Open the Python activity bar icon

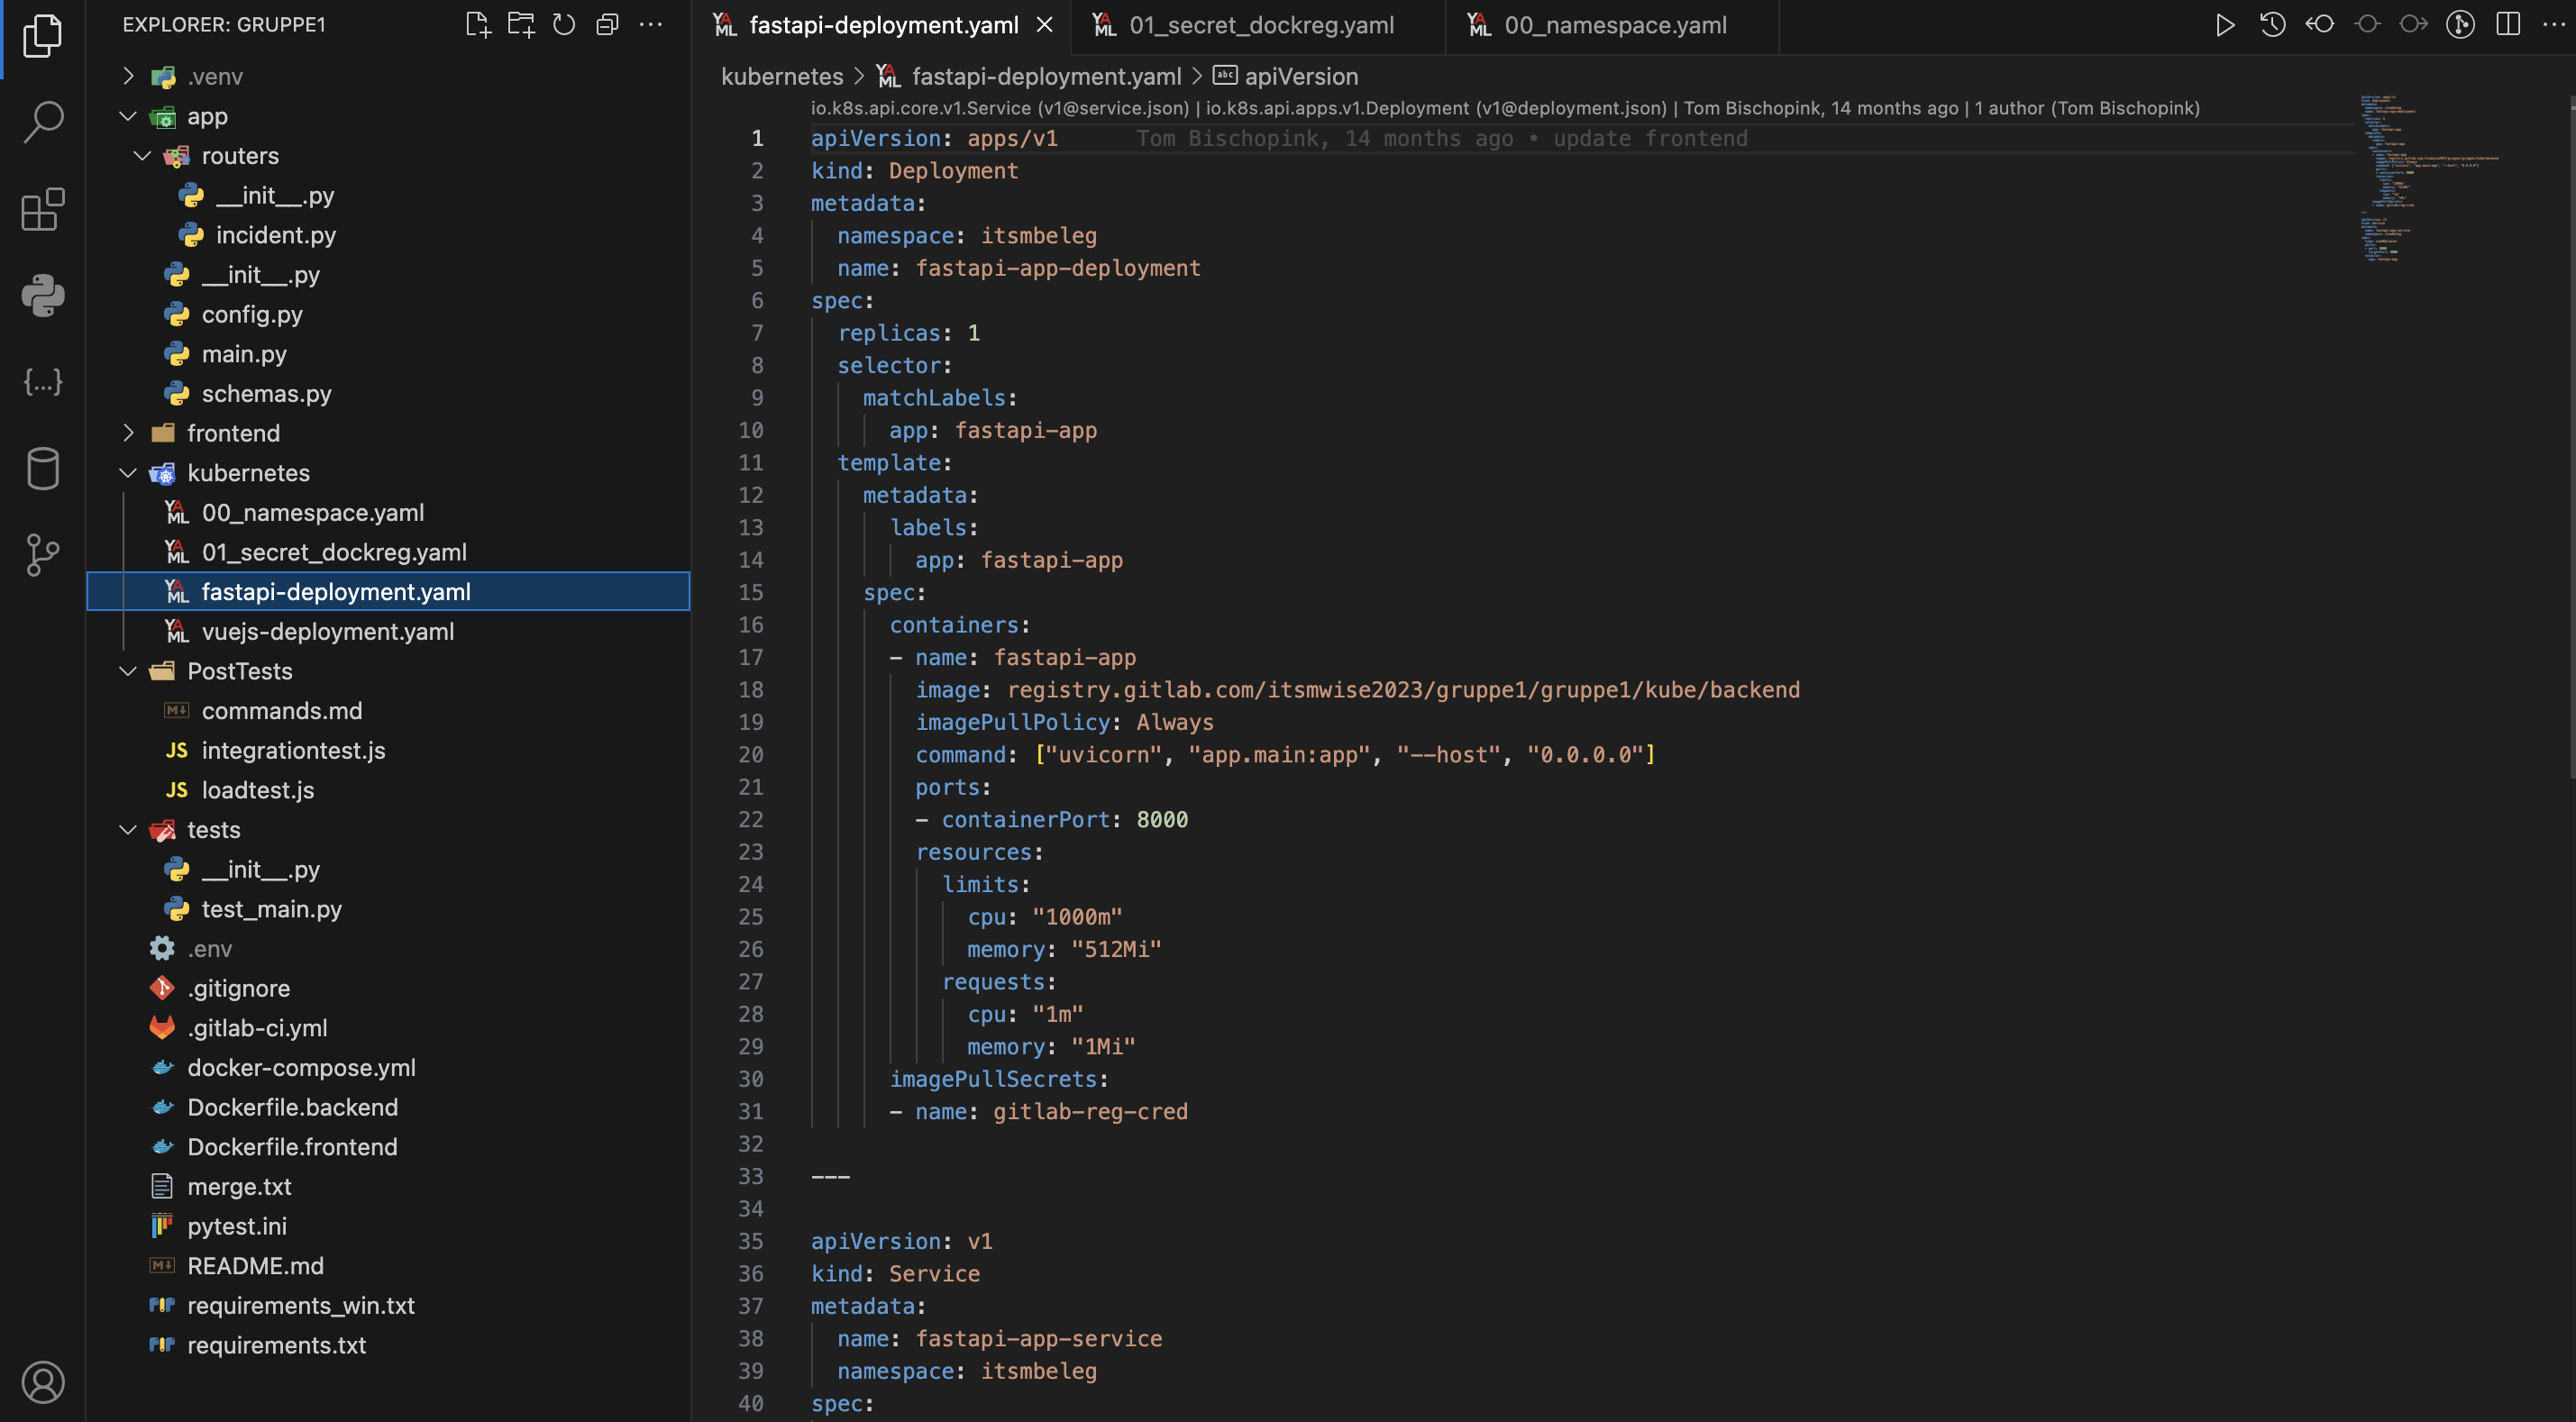pos(42,296)
